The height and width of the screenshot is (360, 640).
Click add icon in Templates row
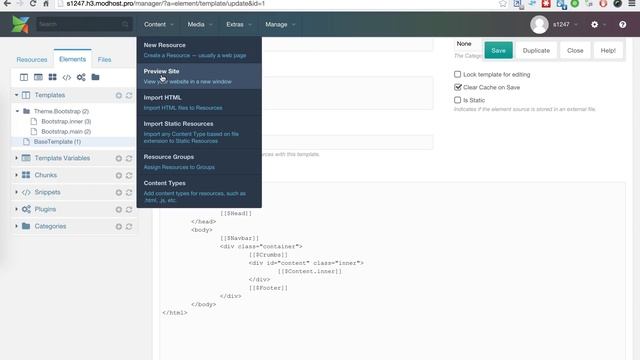tap(119, 95)
